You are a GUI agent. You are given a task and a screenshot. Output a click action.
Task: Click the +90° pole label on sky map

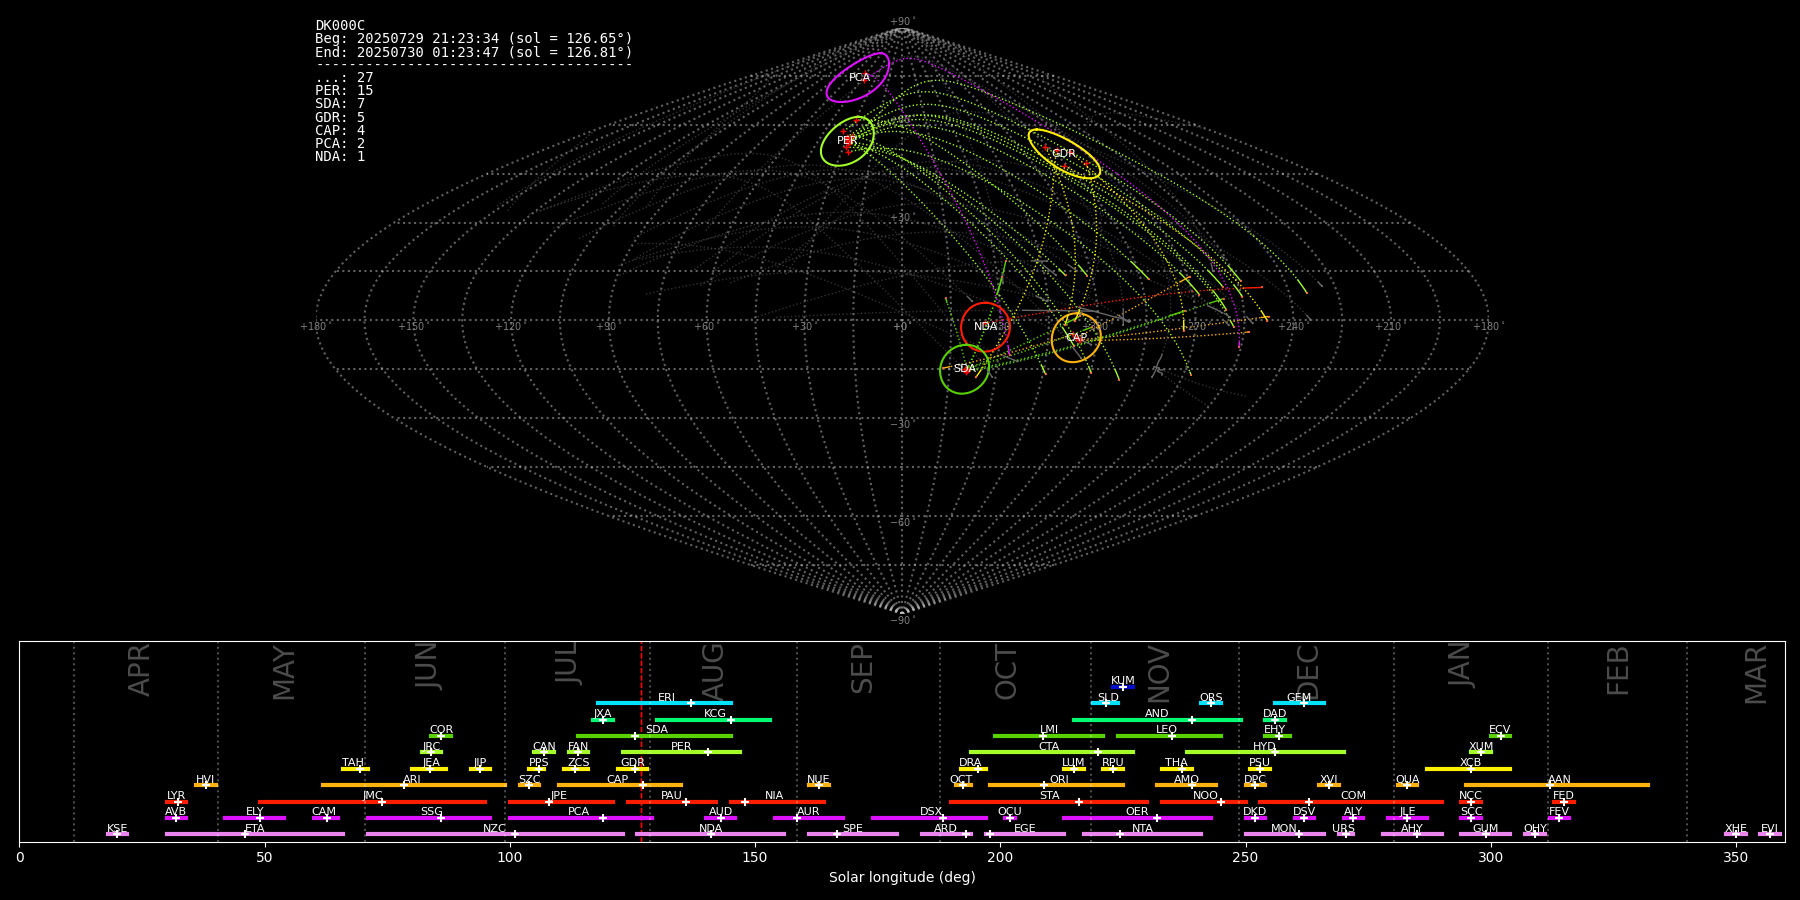(x=902, y=22)
